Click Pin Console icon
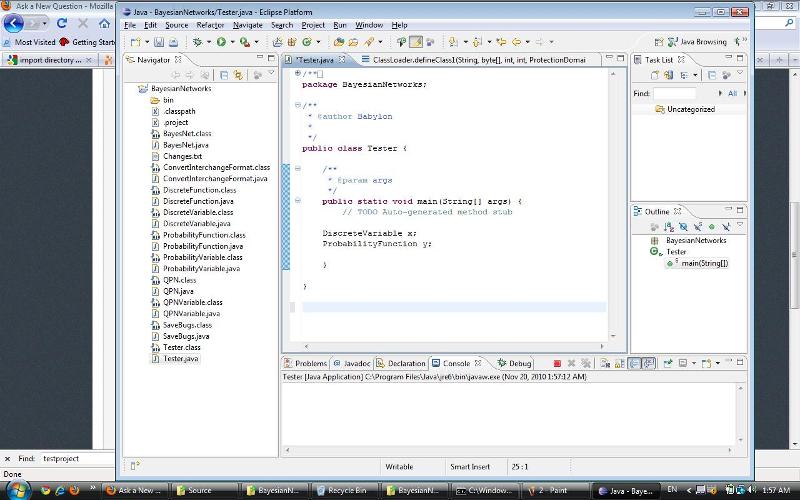This screenshot has height=500, width=800. click(x=667, y=363)
